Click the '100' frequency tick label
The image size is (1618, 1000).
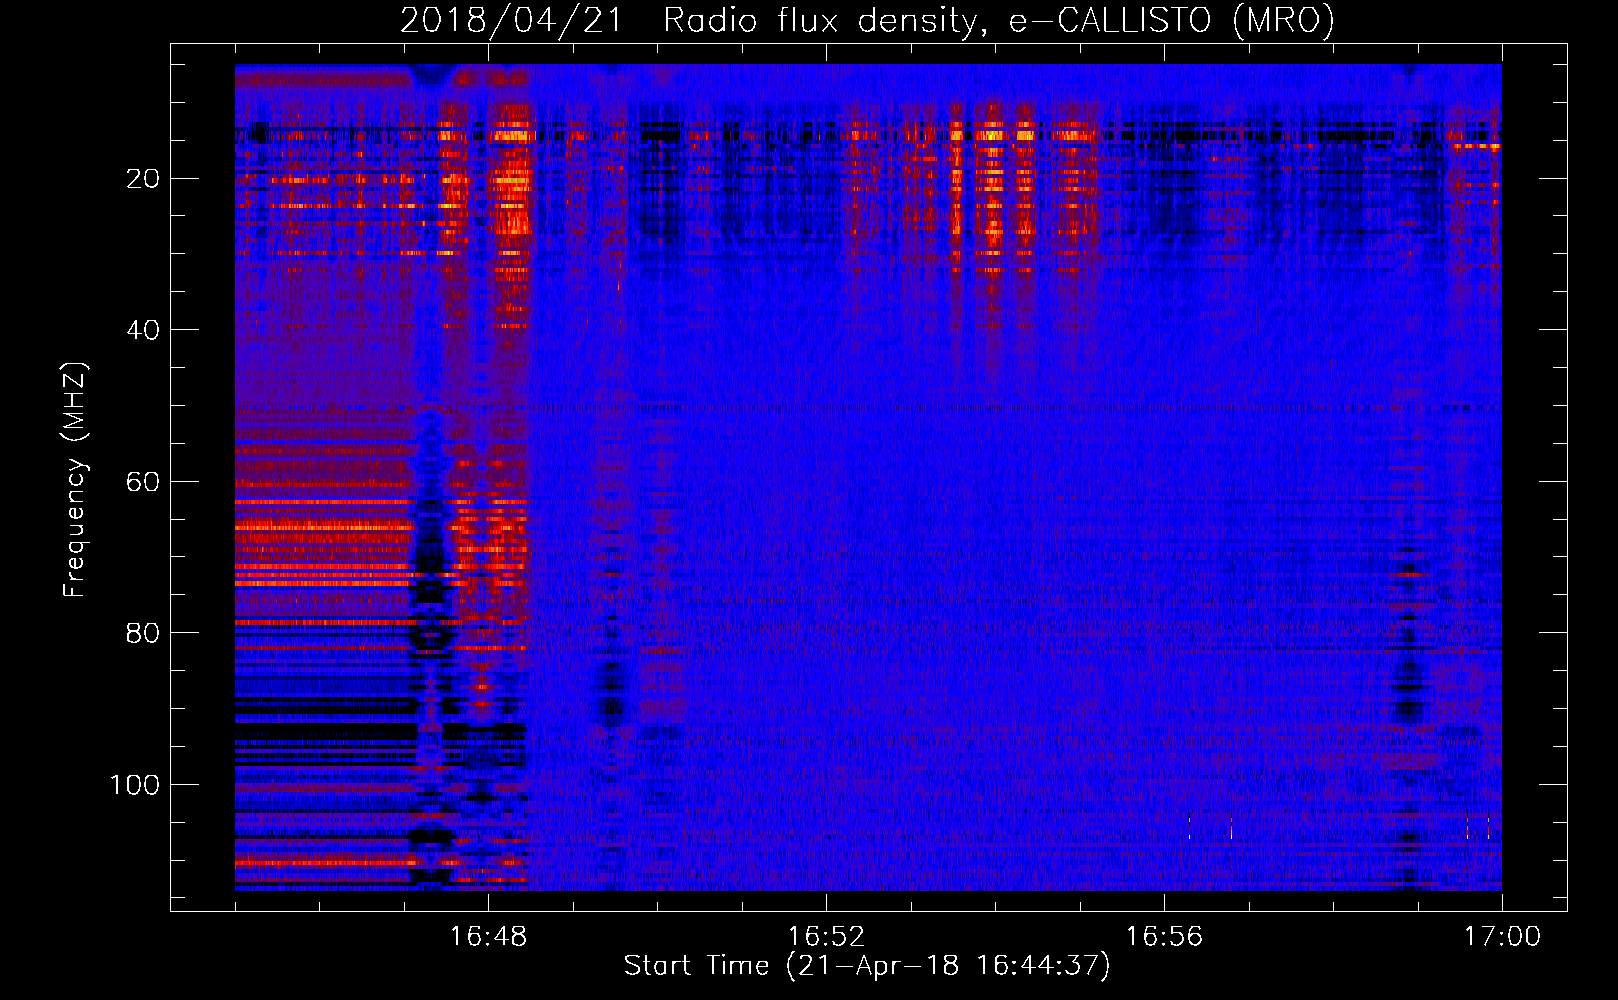pyautogui.click(x=135, y=785)
